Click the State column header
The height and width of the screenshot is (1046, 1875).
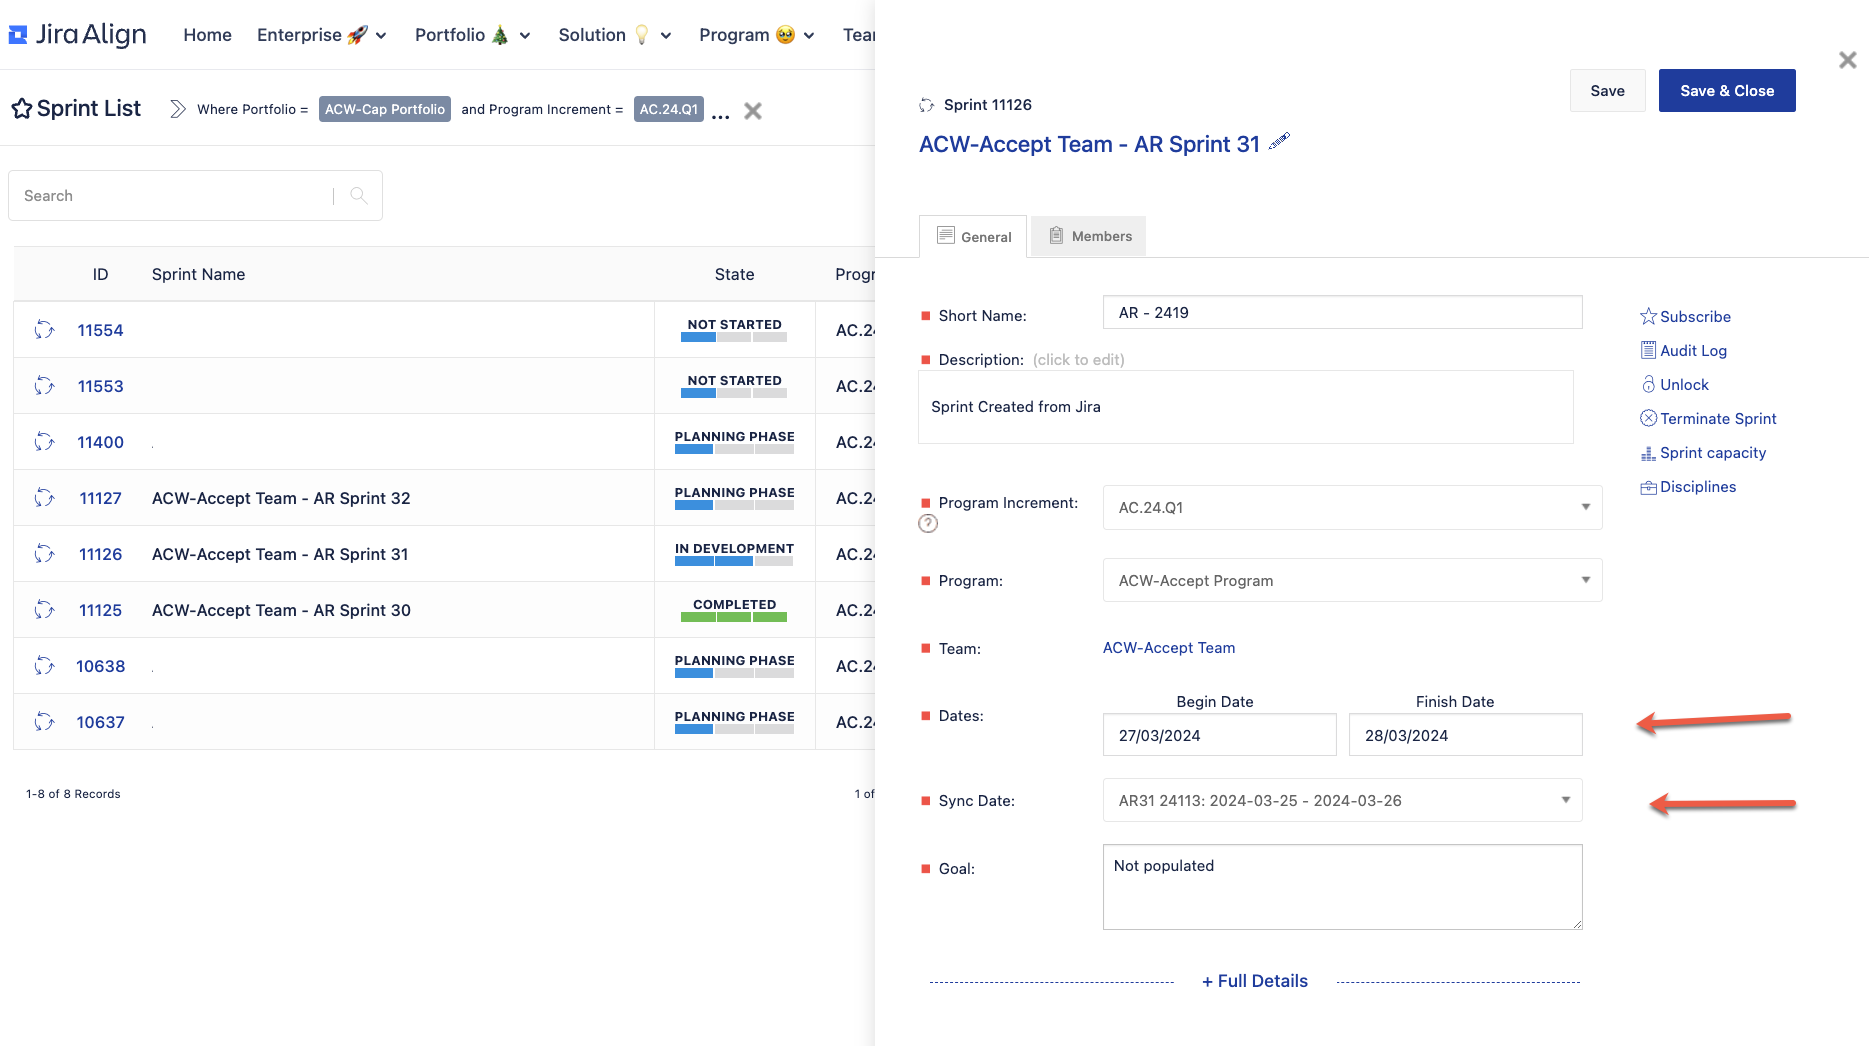(x=734, y=274)
